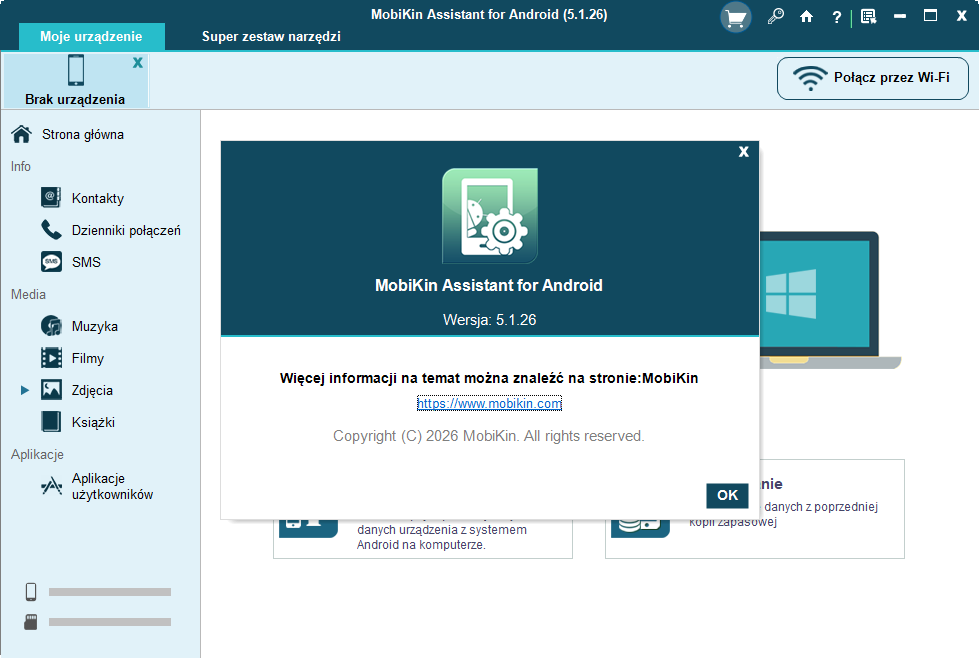Select the Aplikacje użytkowników app icon

(51, 486)
